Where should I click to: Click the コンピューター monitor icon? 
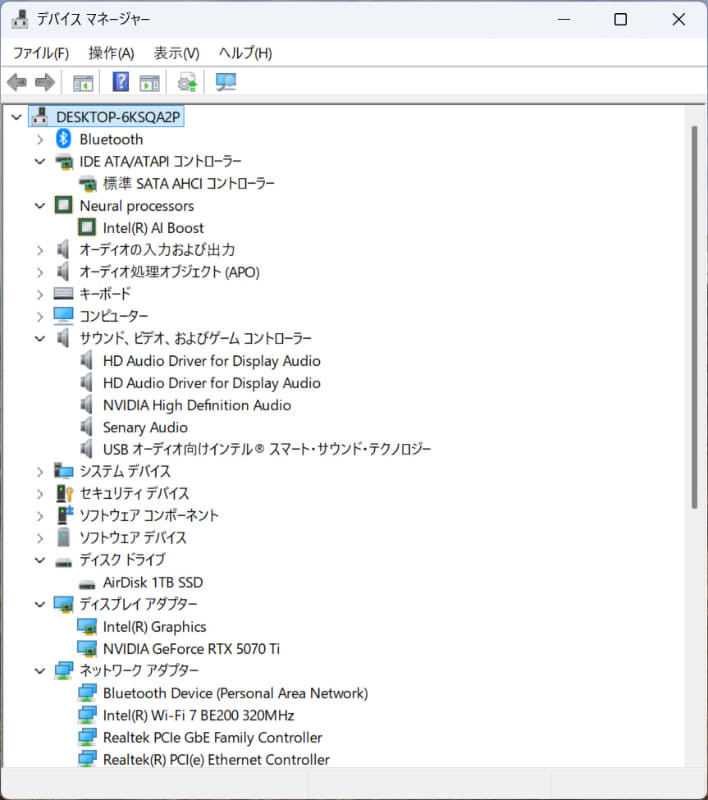click(x=63, y=316)
